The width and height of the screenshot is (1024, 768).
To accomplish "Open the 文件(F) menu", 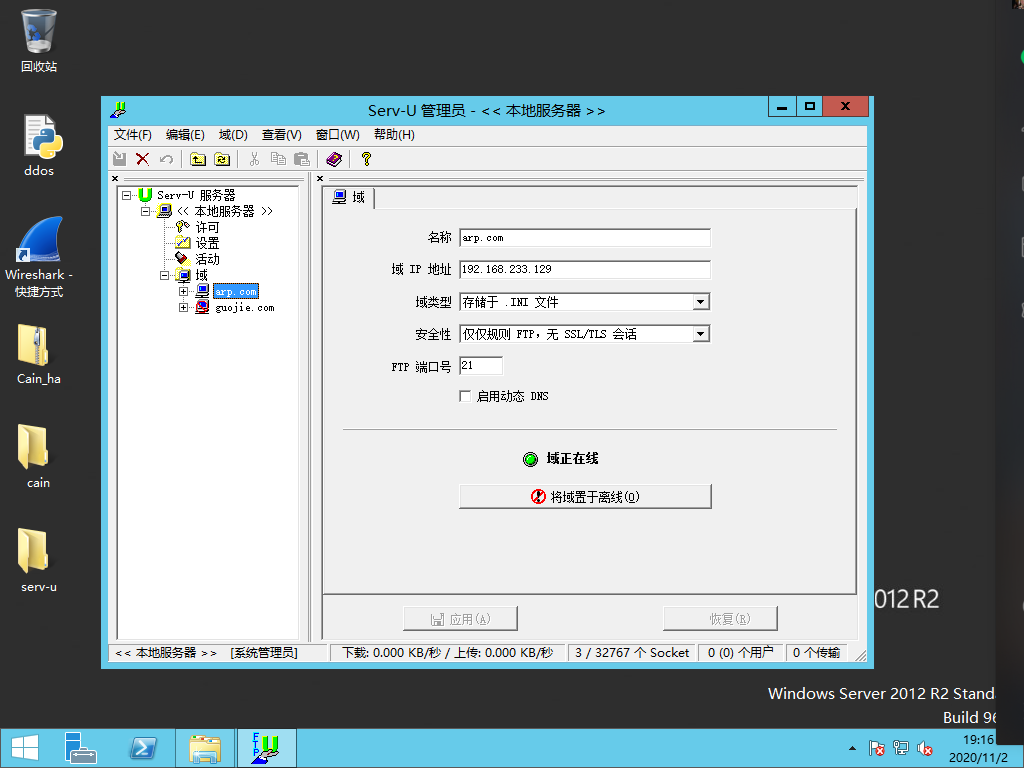I will pos(133,135).
